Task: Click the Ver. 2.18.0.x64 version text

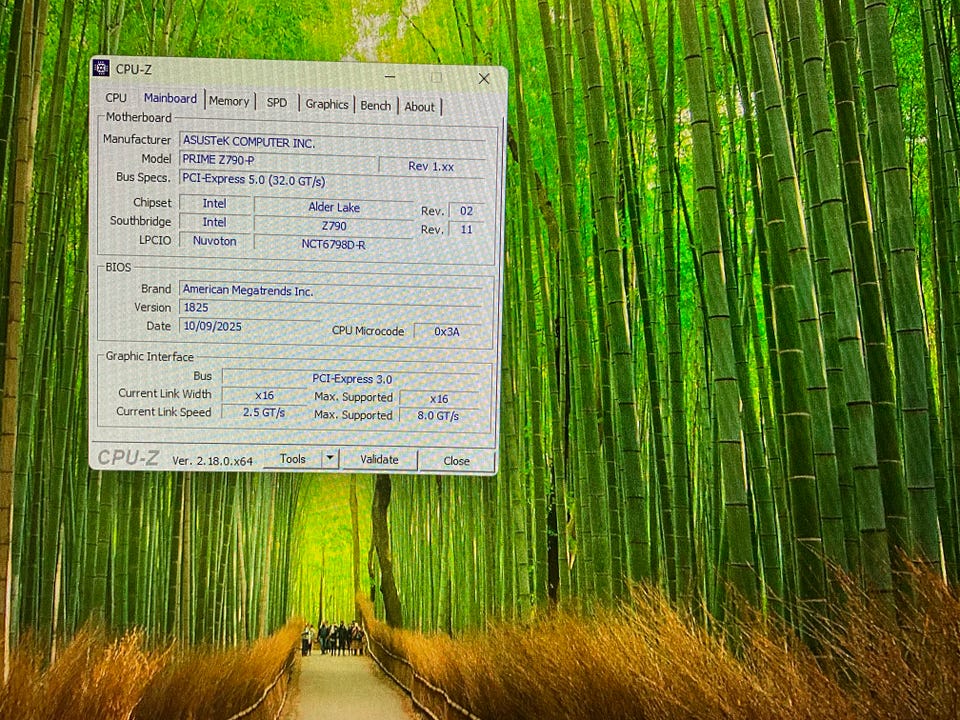Action: [x=212, y=461]
